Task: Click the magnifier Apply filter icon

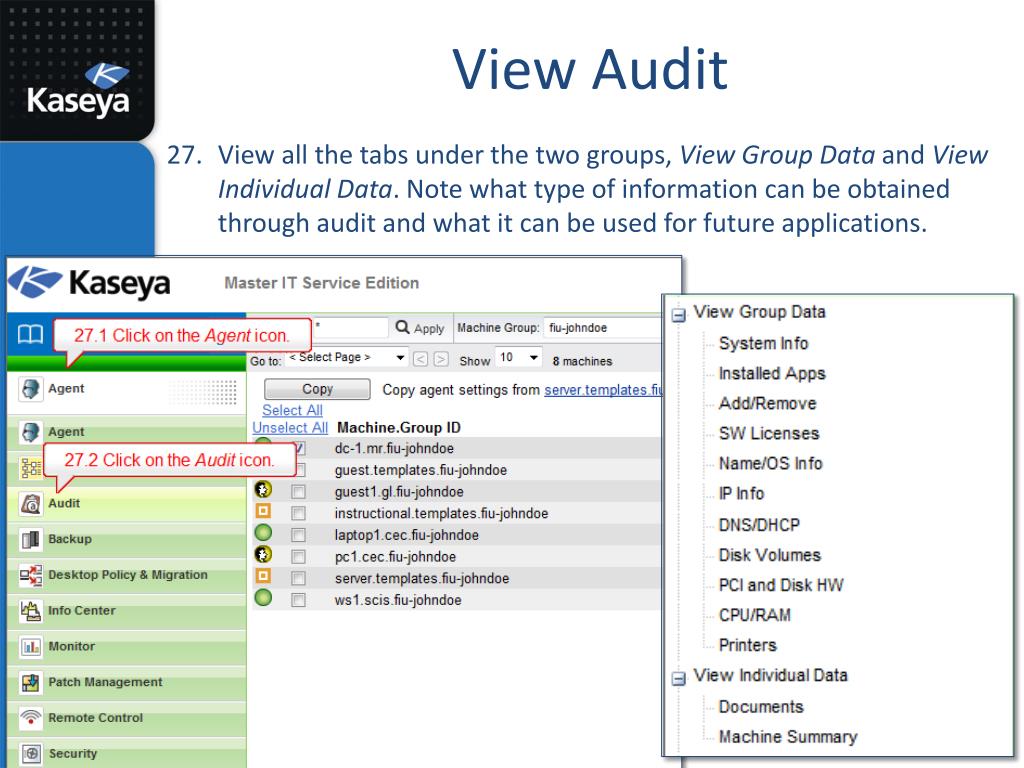Action: coord(403,327)
